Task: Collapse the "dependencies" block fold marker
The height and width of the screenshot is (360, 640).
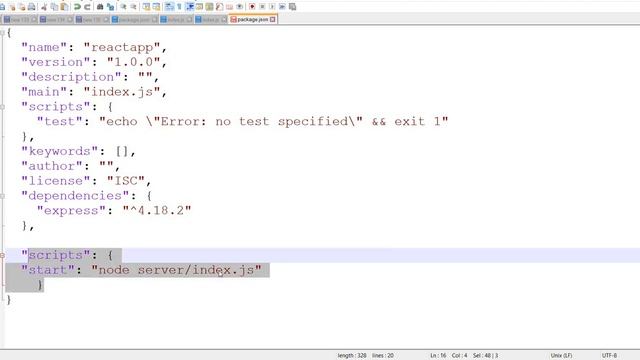Action: pos(2,196)
